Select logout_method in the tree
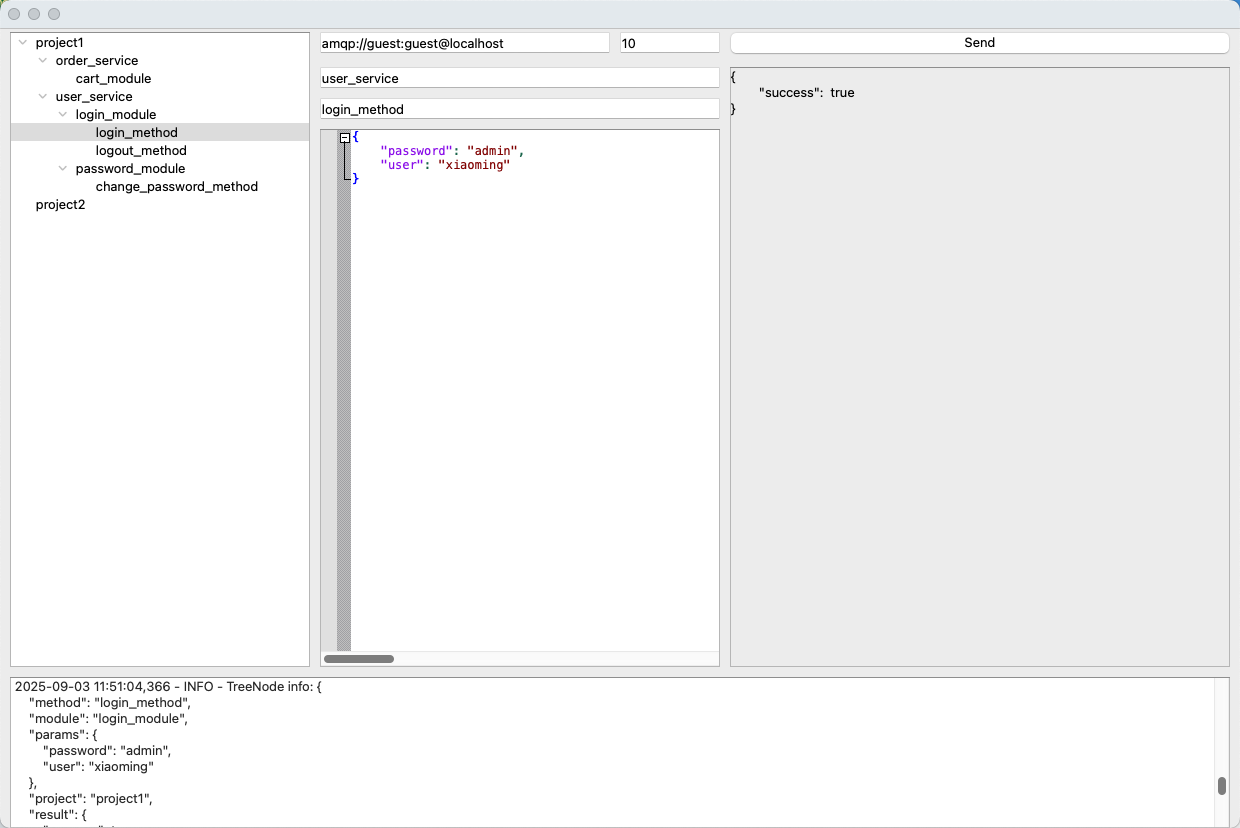Screen dimensions: 1240x828 (141, 151)
